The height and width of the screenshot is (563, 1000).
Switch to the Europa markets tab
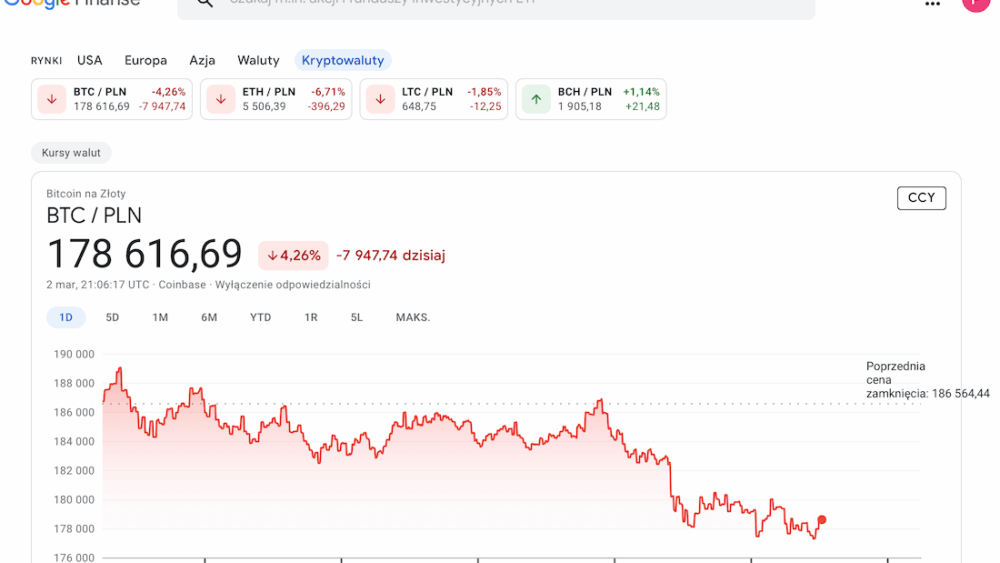(x=145, y=61)
